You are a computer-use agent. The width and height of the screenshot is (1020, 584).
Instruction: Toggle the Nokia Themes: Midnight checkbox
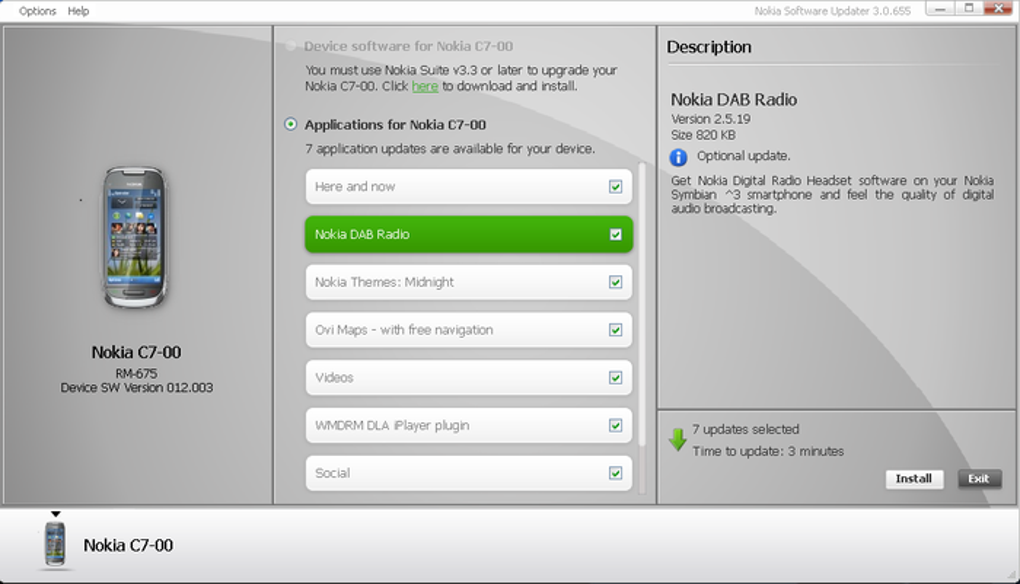(615, 282)
